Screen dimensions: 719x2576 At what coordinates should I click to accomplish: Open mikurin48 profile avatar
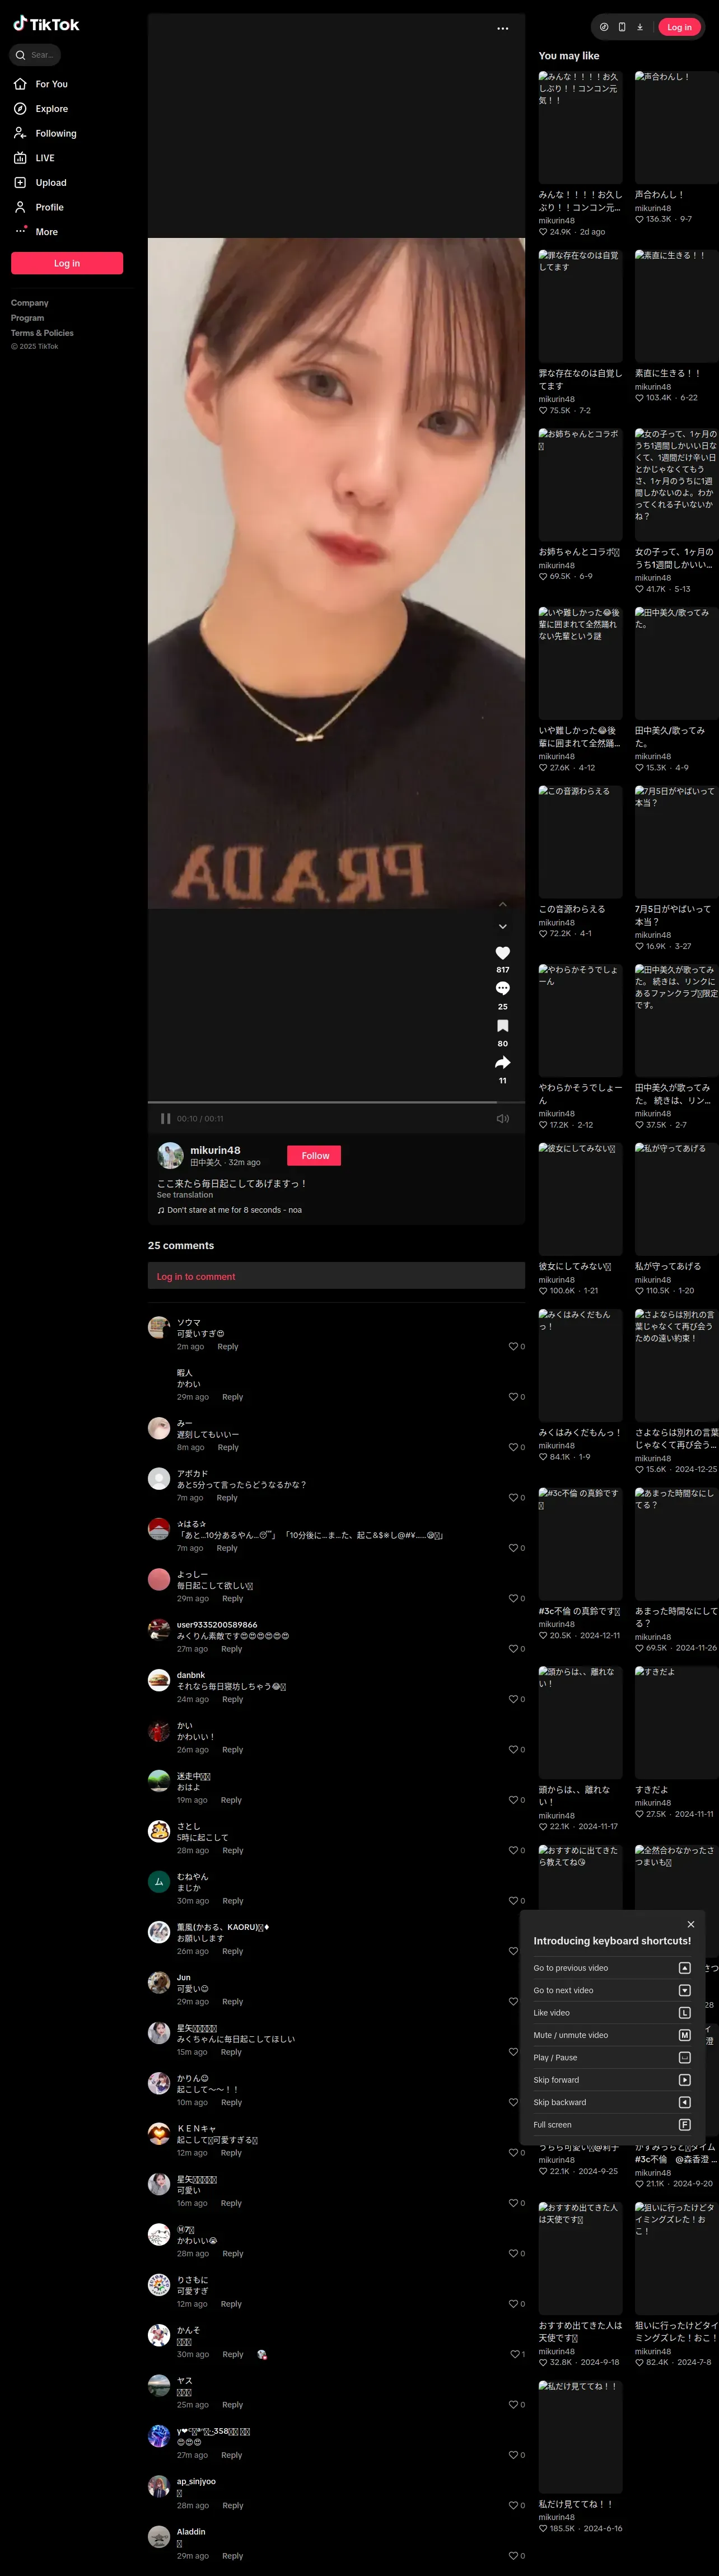pyautogui.click(x=170, y=1155)
